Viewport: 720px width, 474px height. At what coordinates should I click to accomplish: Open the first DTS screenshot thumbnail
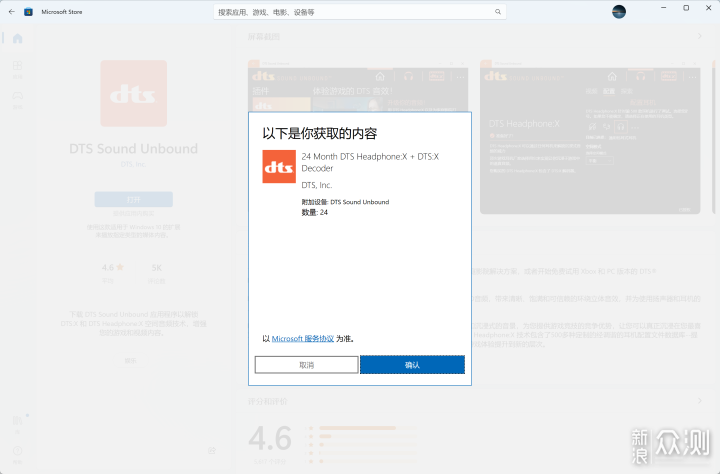[x=358, y=86]
